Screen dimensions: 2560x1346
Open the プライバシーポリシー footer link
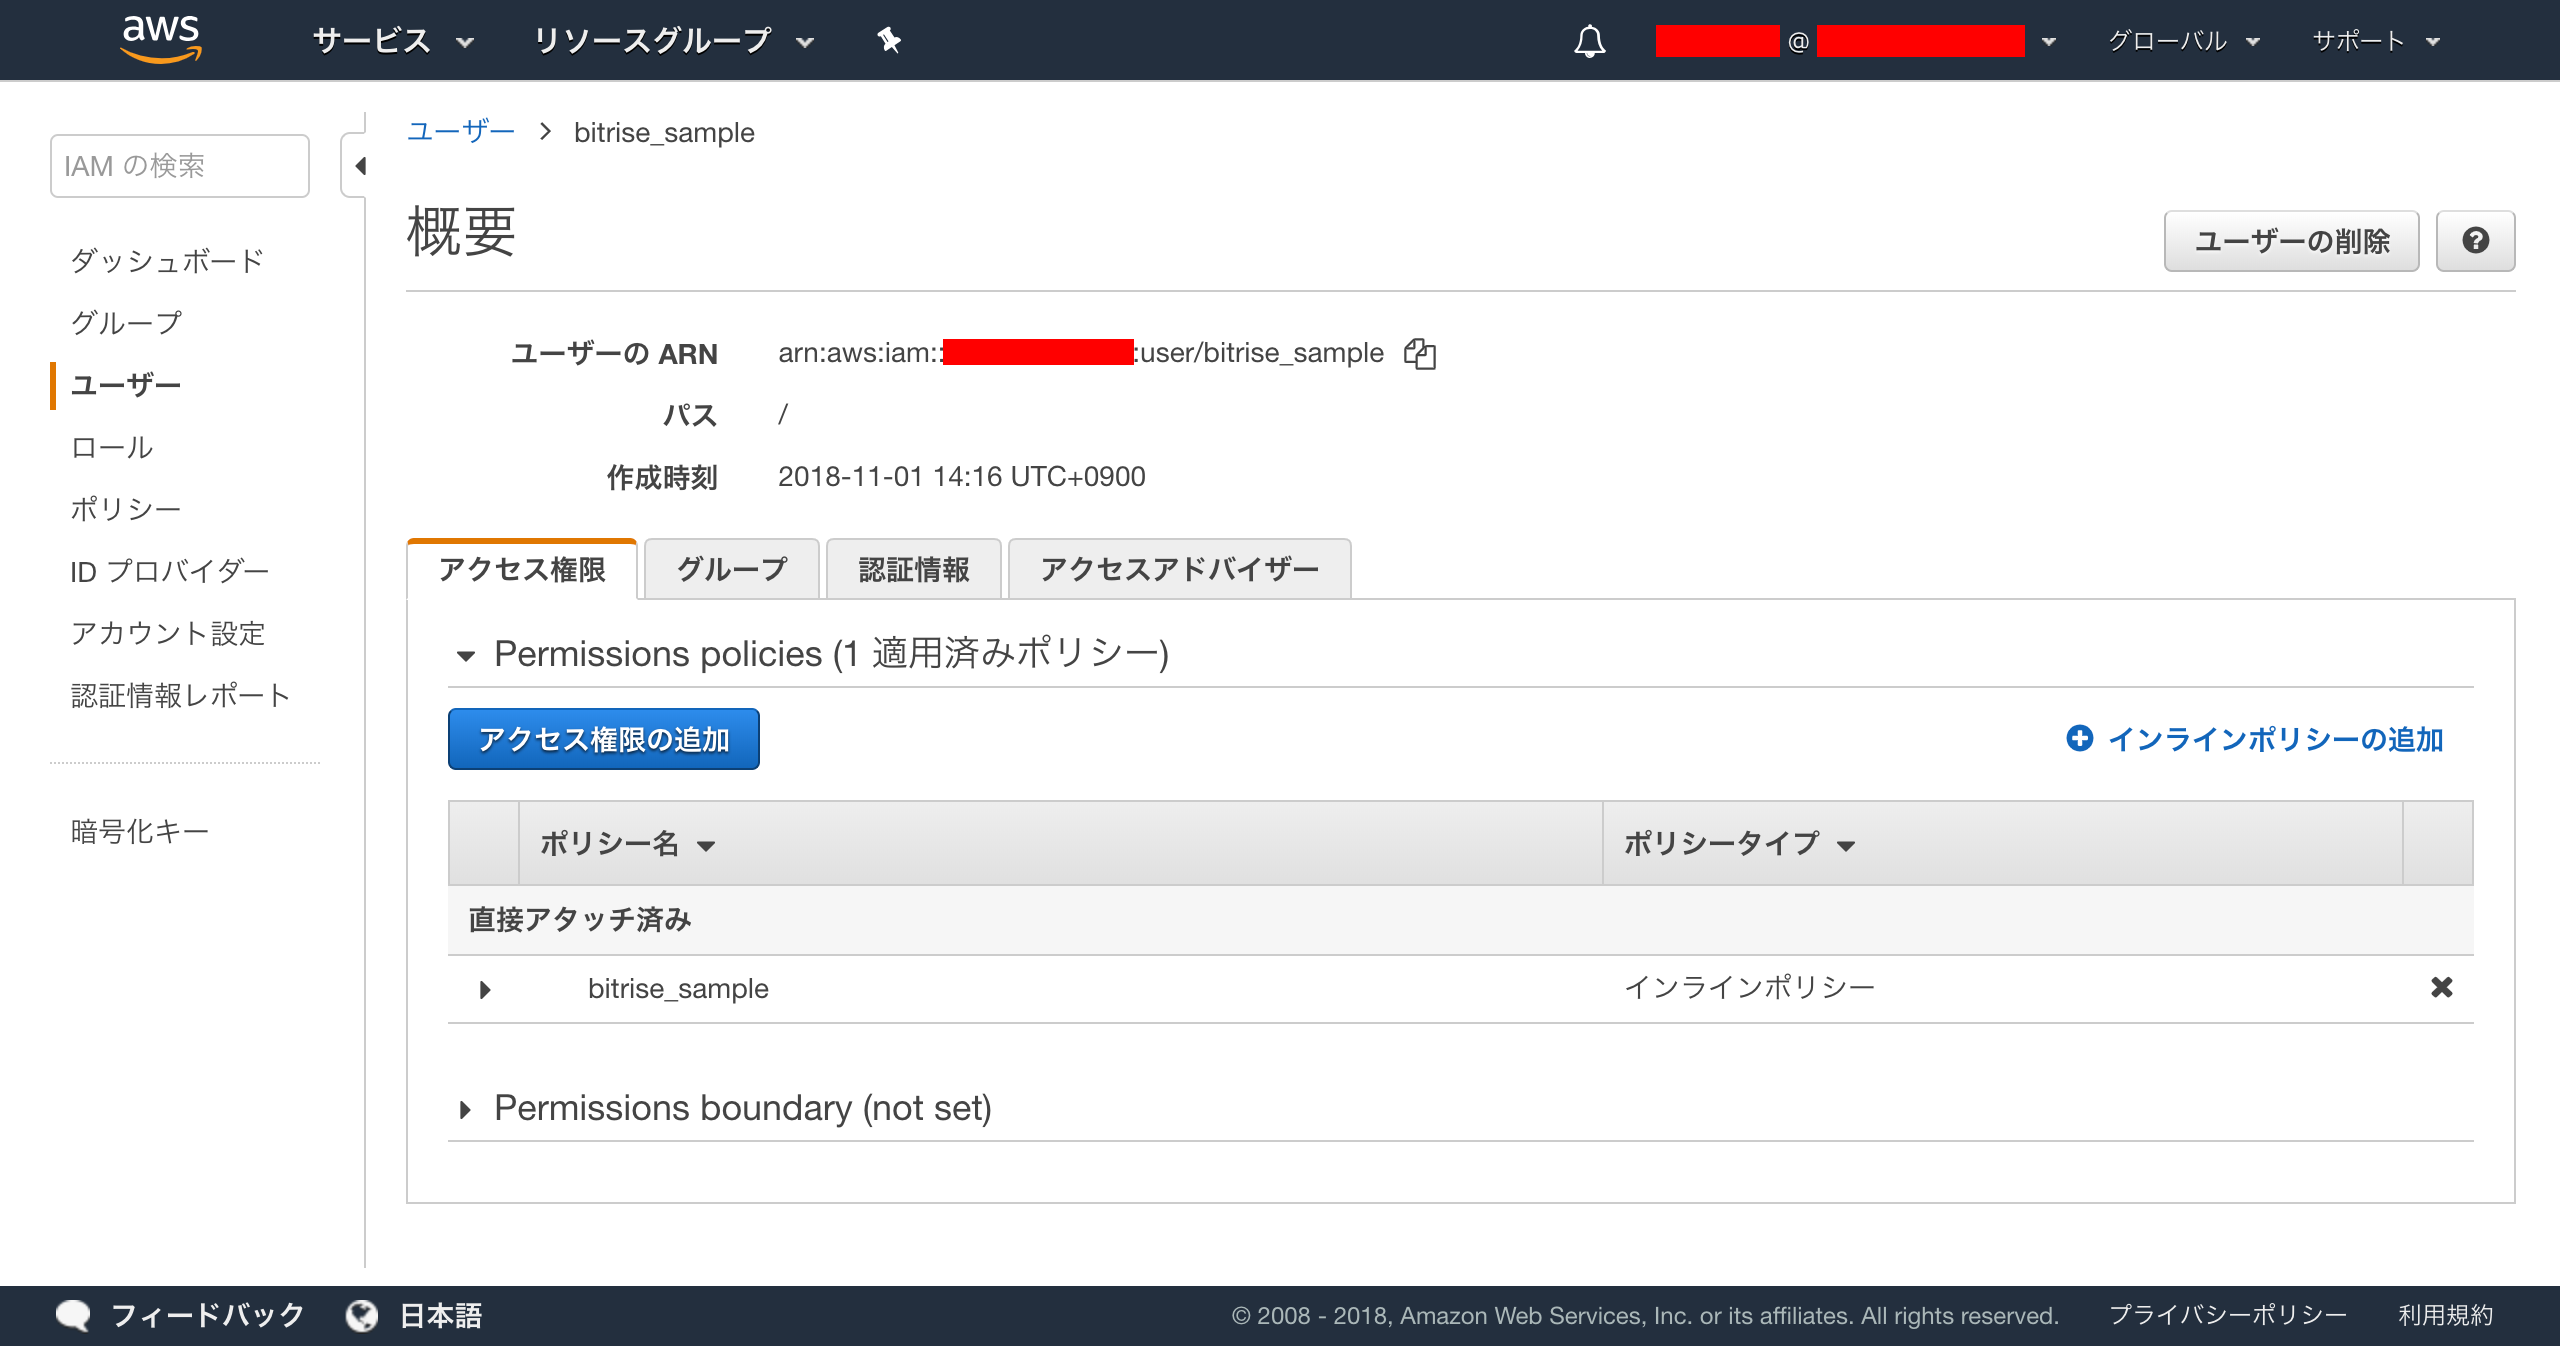[x=2228, y=1315]
